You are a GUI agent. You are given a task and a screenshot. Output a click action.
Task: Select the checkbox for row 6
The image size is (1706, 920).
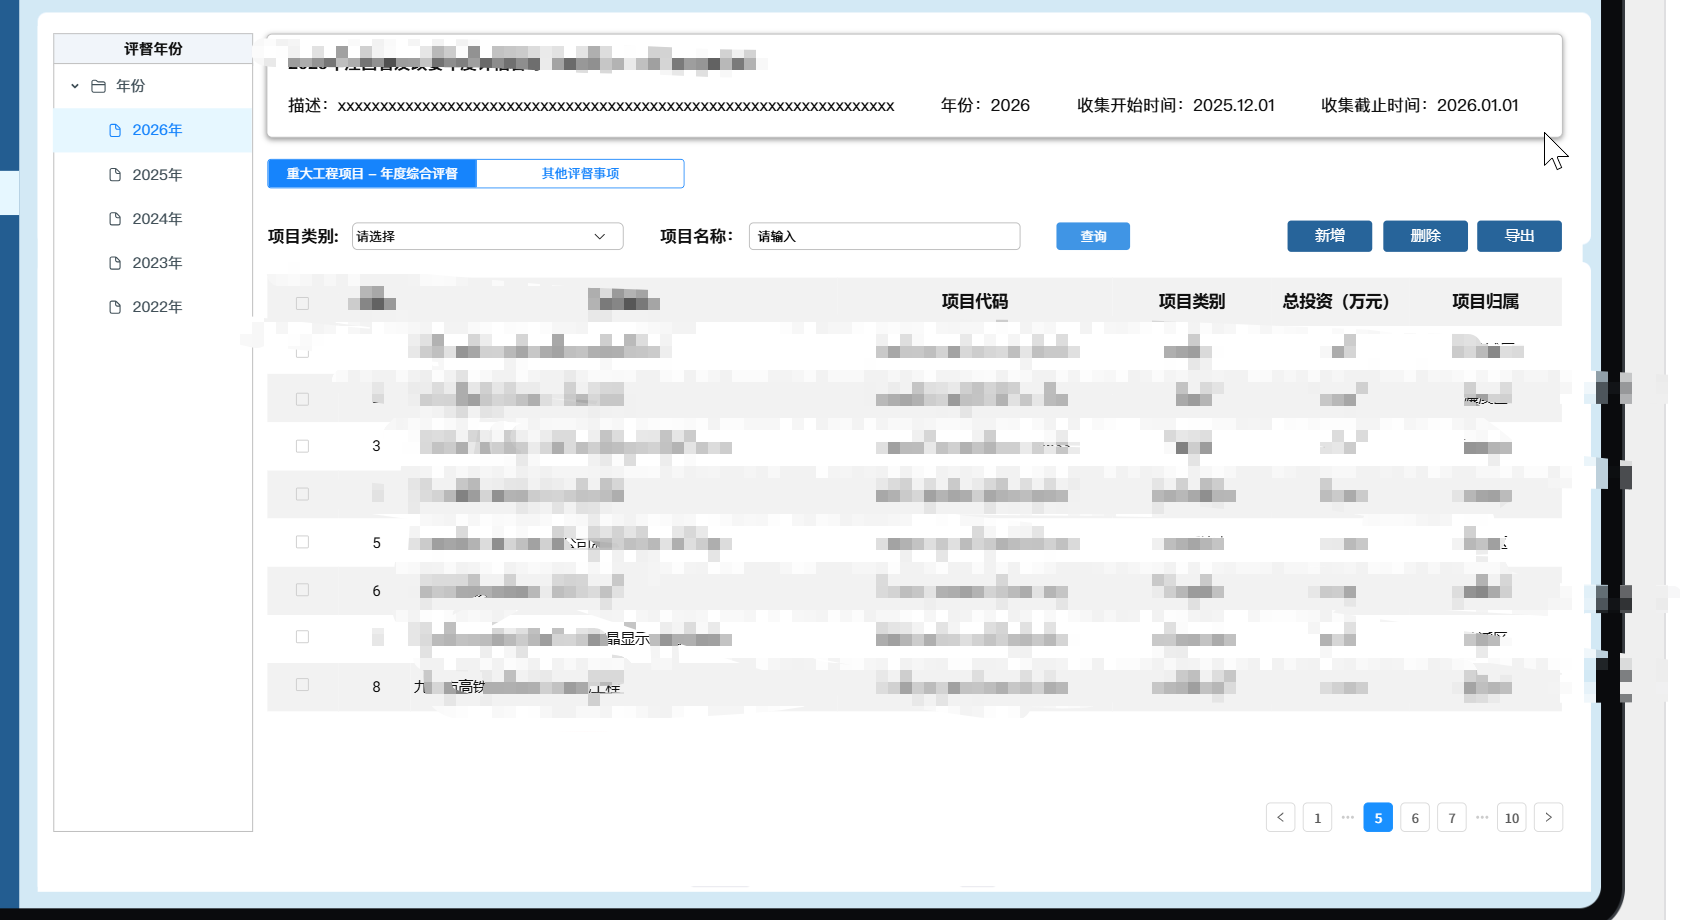302,590
